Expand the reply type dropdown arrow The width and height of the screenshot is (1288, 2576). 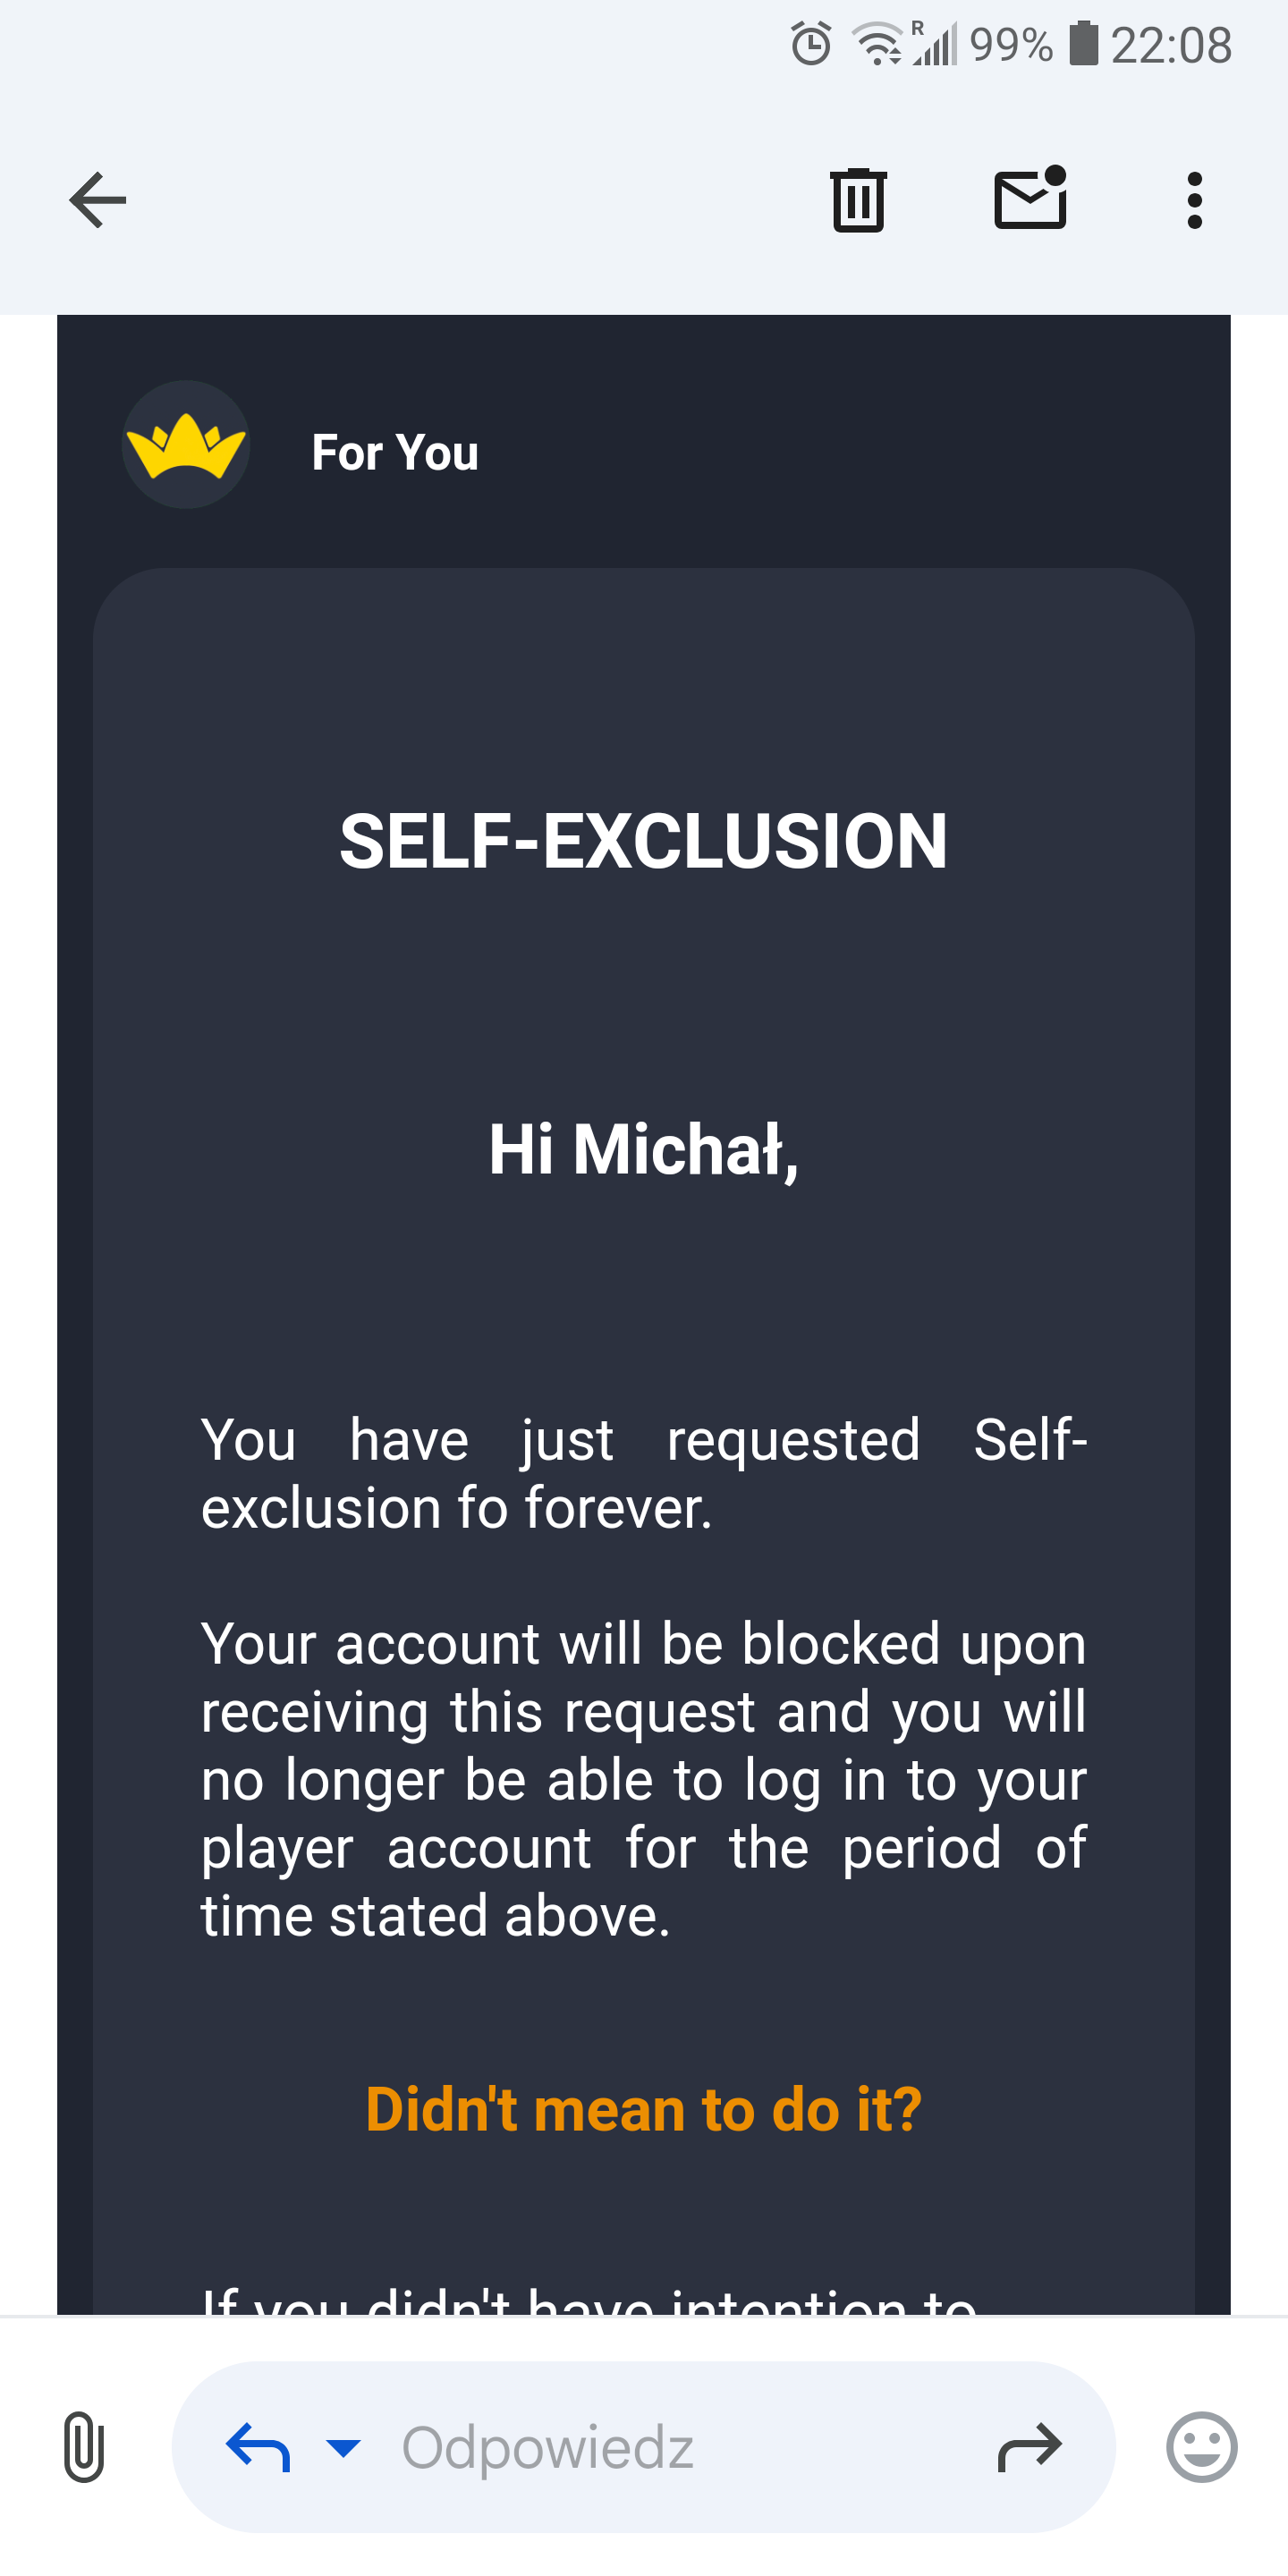coord(343,2447)
